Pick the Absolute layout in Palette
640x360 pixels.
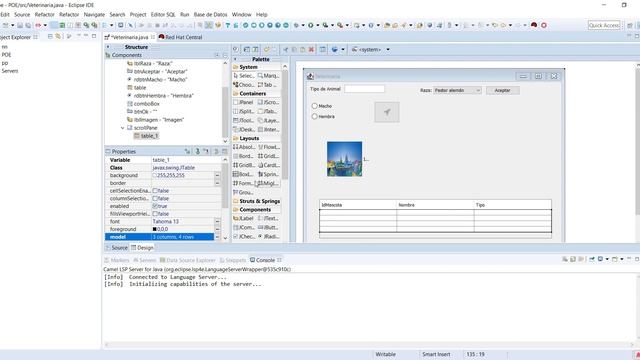coord(244,147)
